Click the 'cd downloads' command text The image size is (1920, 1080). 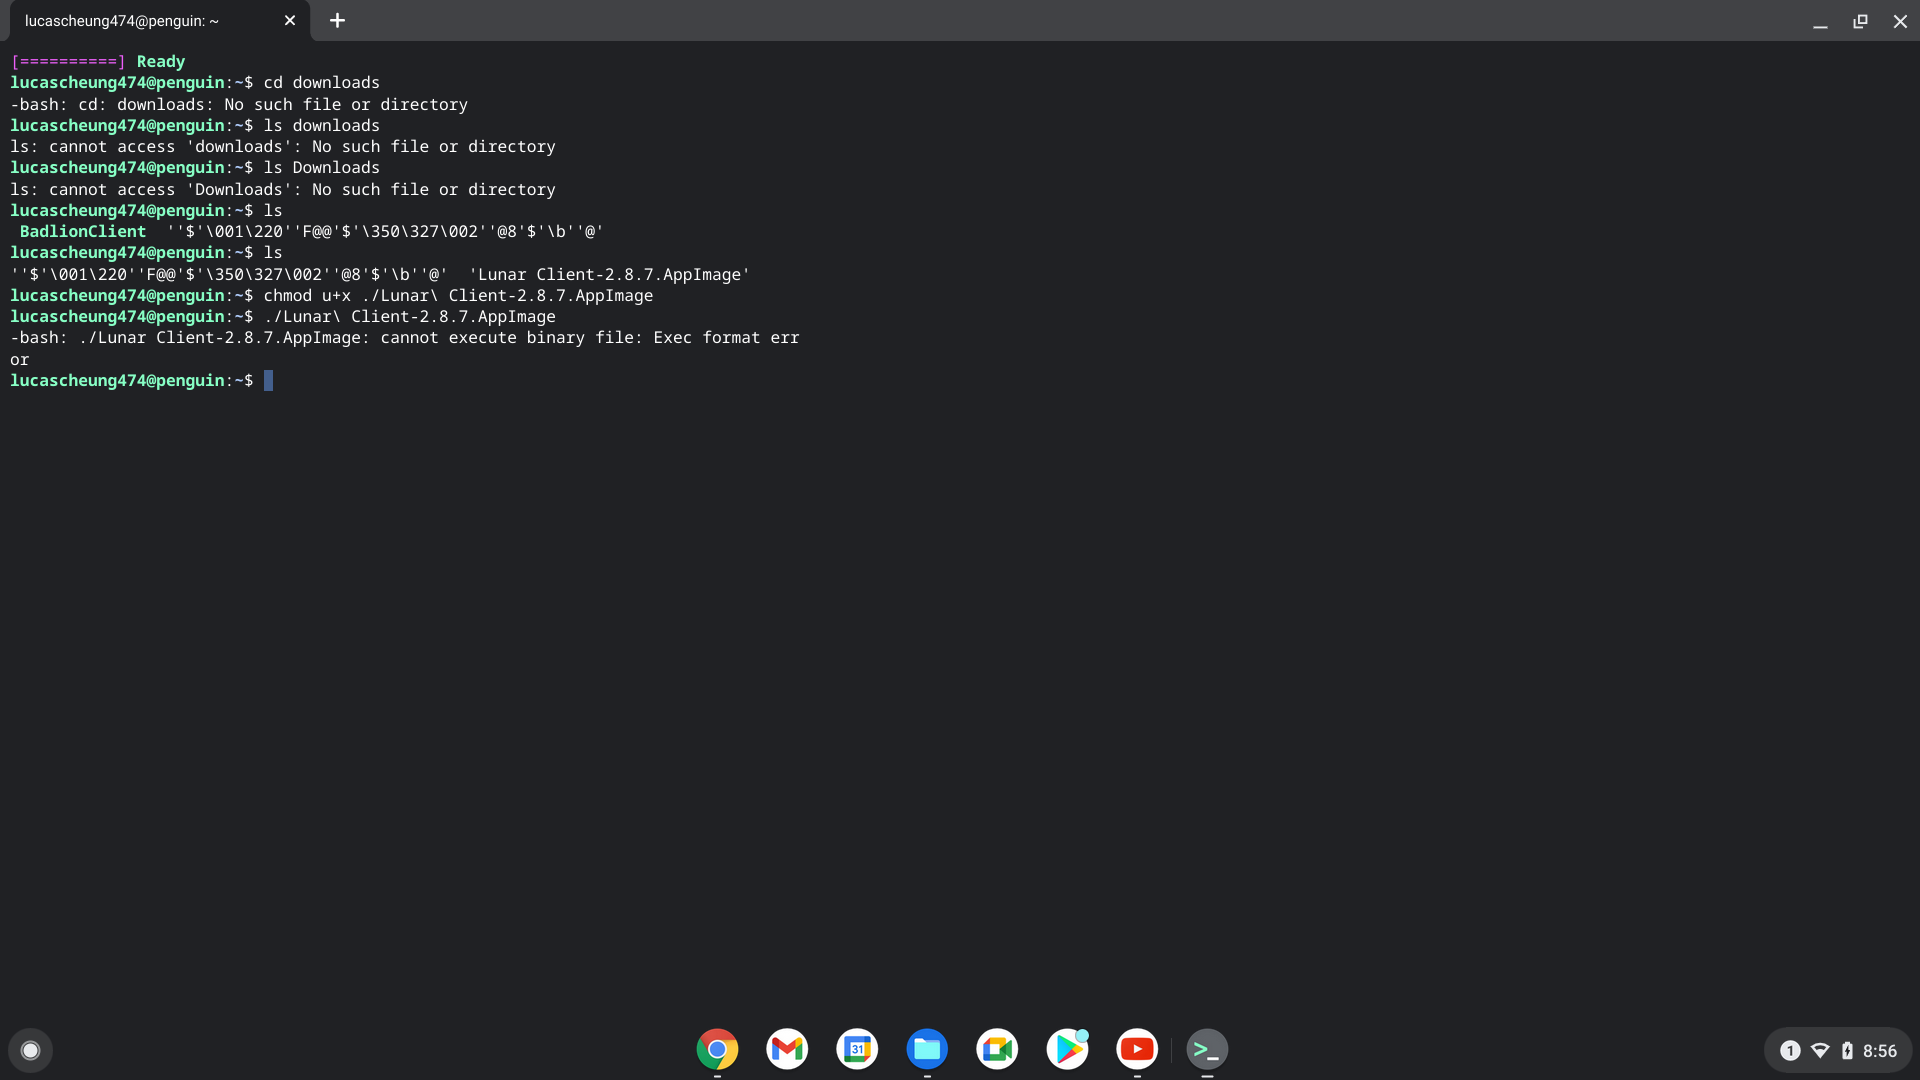pos(321,83)
